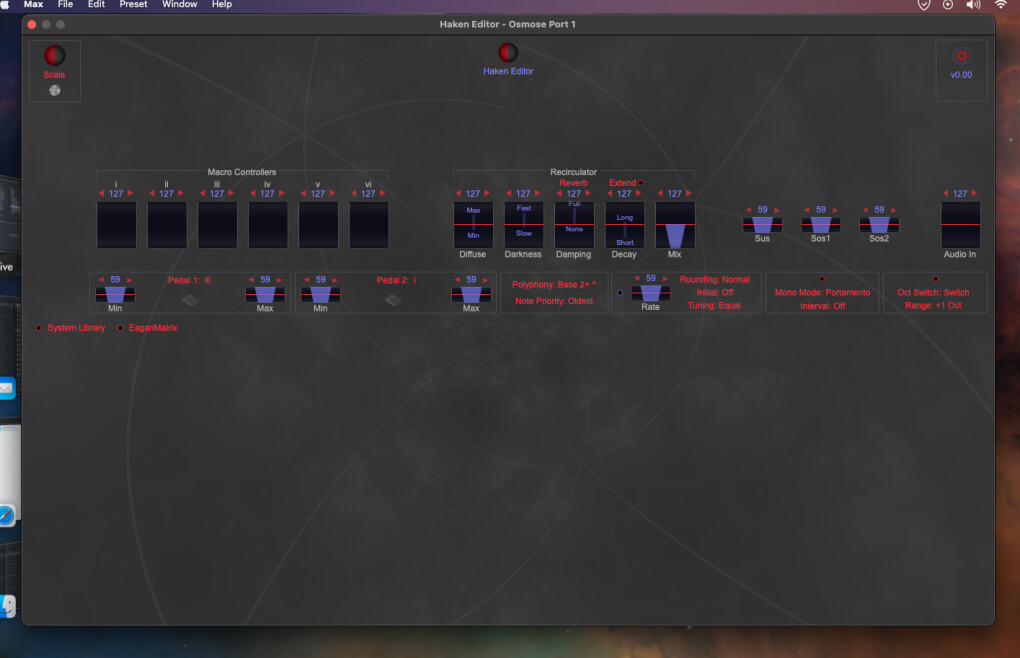This screenshot has width=1020, height=658.
Task: Click the Haken Editor red knob
Action: pos(508,53)
